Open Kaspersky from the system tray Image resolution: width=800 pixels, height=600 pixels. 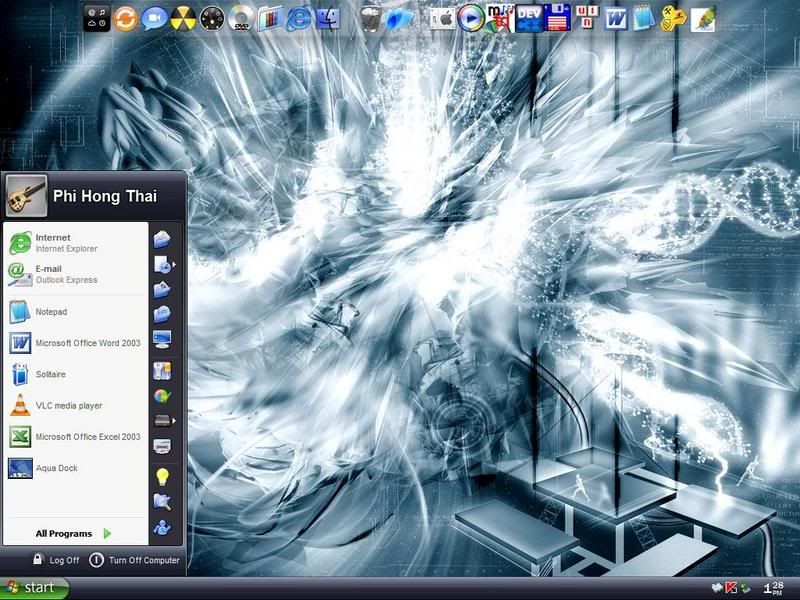point(732,588)
